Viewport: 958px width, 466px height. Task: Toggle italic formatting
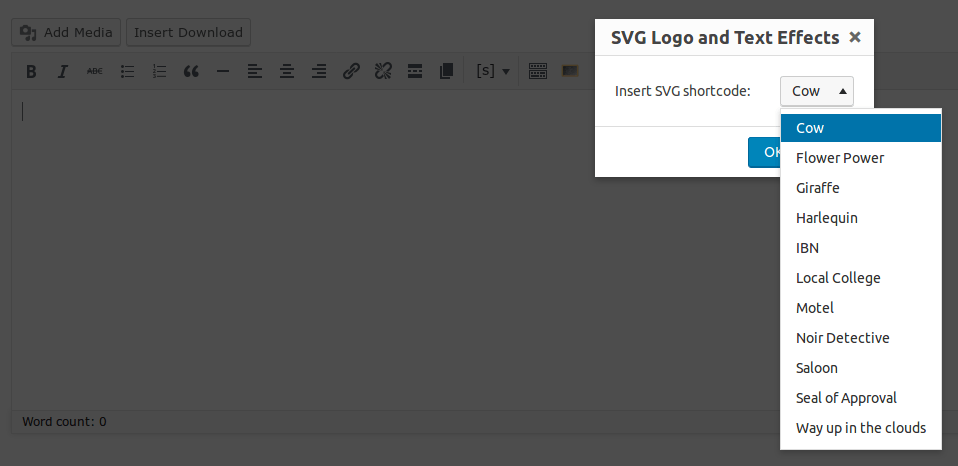[62, 72]
